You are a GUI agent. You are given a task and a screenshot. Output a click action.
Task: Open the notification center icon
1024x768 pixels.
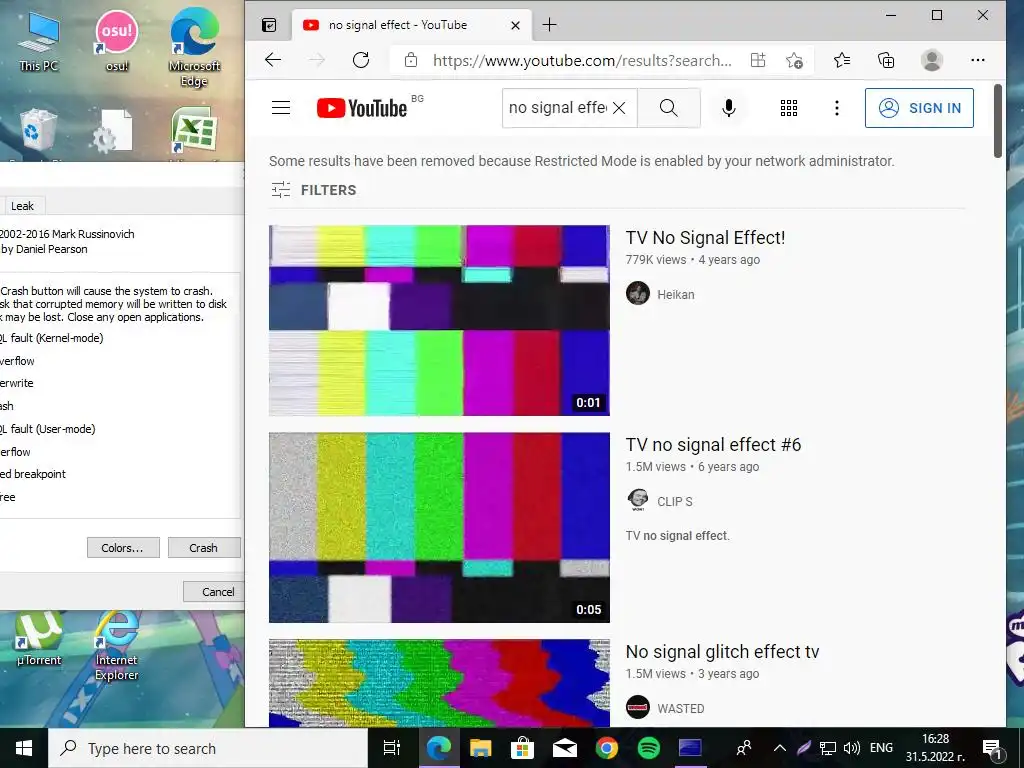pyautogui.click(x=992, y=749)
